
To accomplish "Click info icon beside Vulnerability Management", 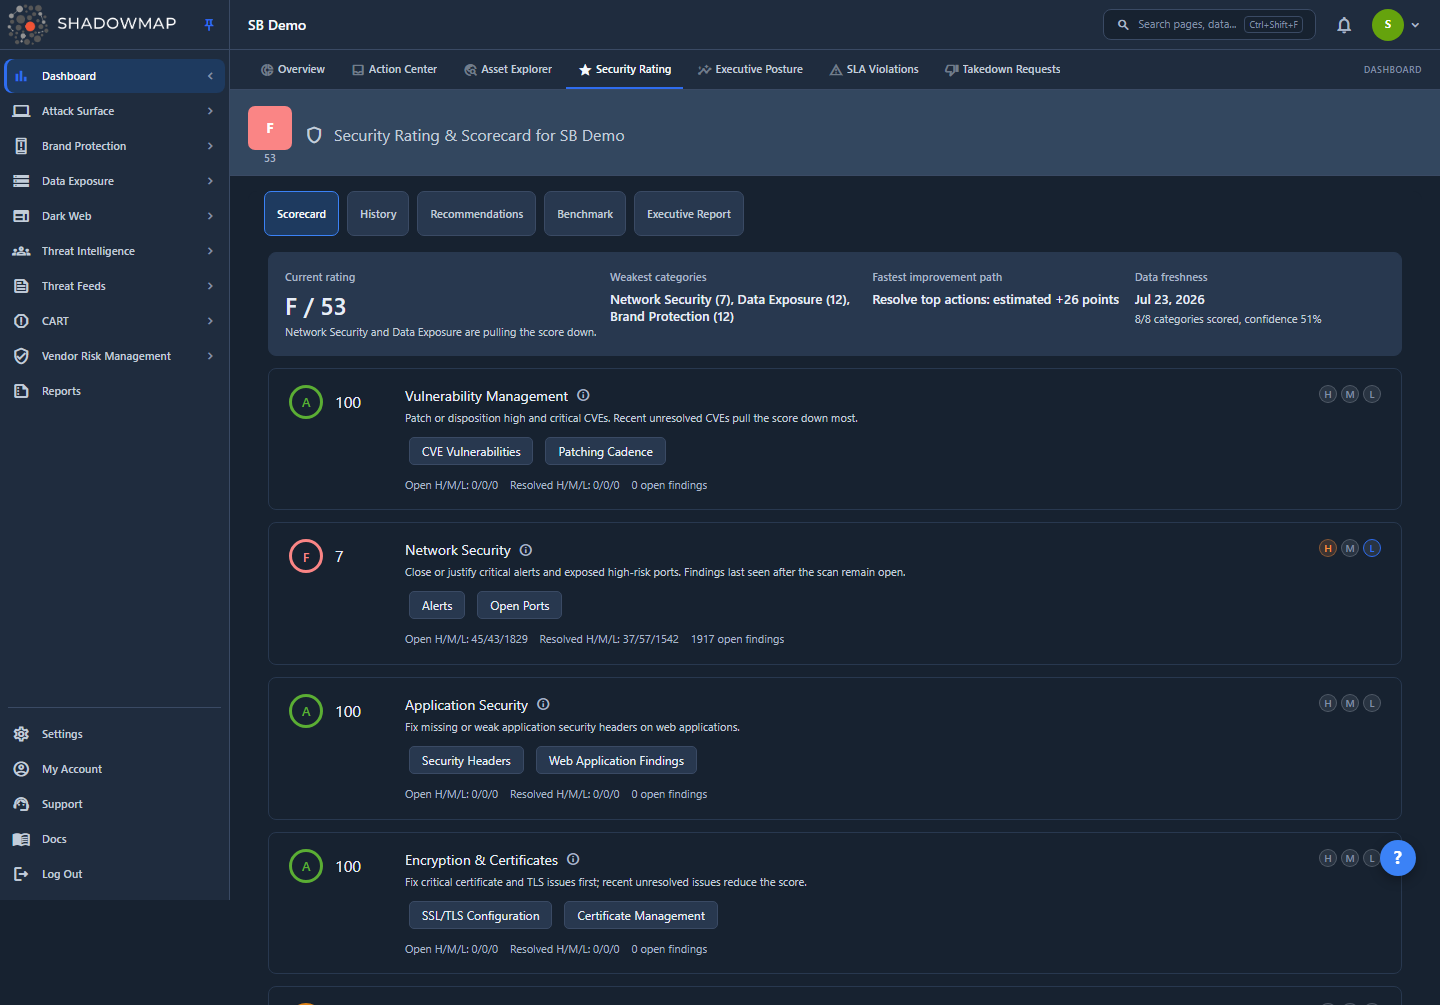I will coord(583,395).
